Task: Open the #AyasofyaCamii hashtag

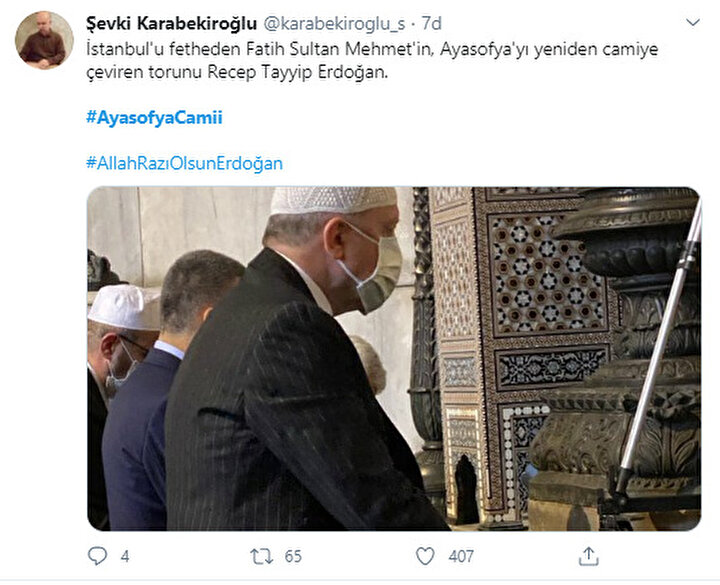Action: point(154,118)
